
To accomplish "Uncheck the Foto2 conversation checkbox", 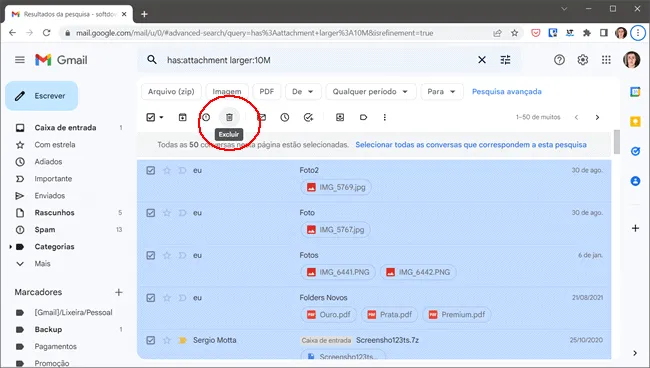I will [150, 170].
